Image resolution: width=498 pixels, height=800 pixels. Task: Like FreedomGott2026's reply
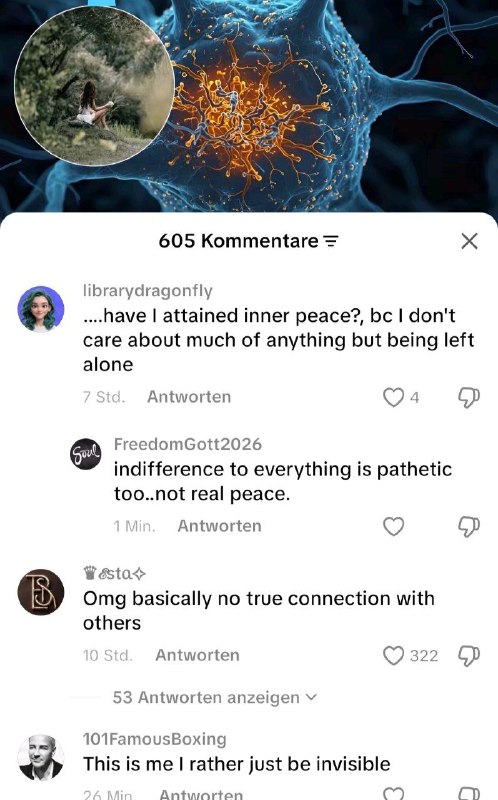393,526
